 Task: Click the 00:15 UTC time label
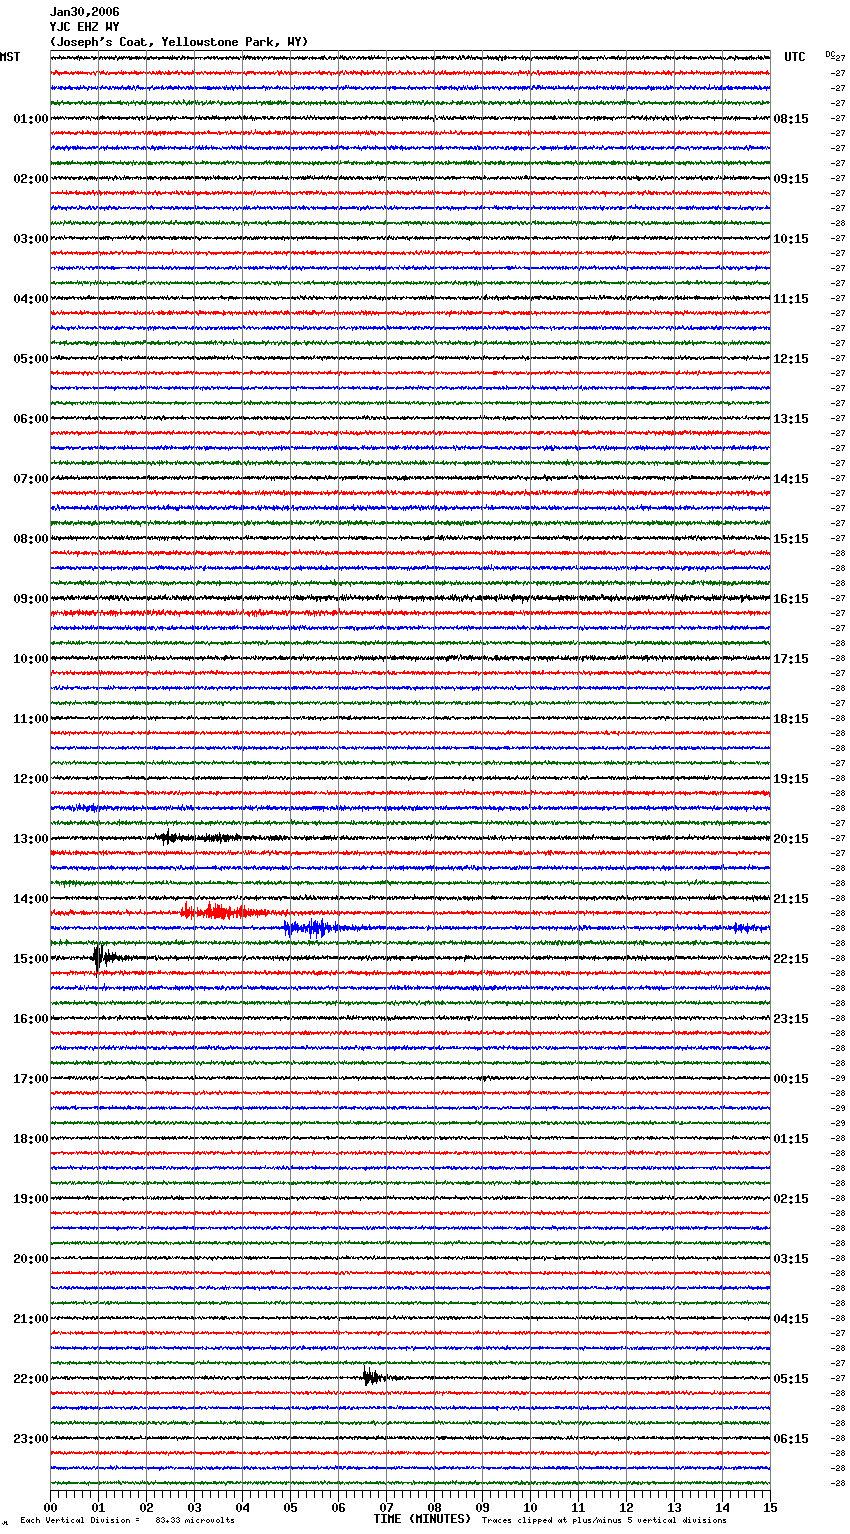[791, 1079]
